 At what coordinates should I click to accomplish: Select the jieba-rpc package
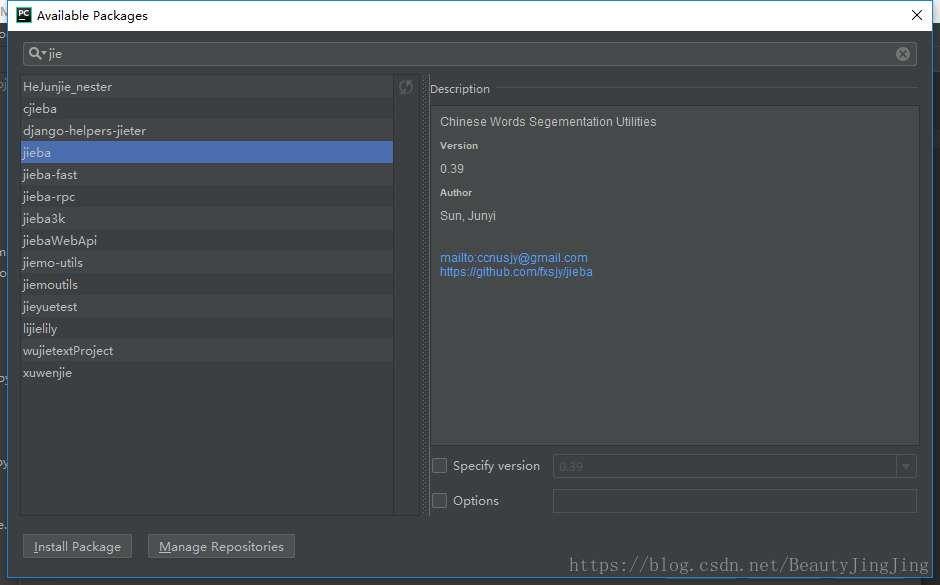[207, 197]
